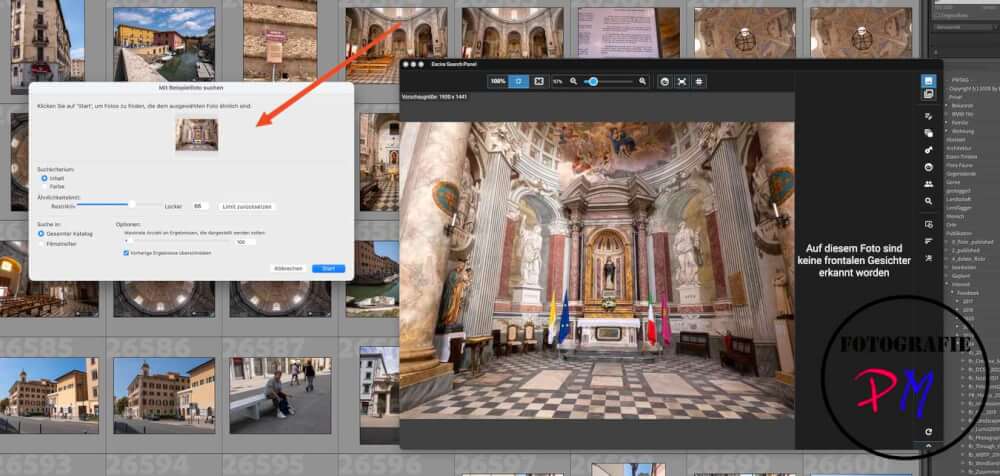
Task: Expand the 'Bekannte' keyword tree item
Action: tap(946, 104)
